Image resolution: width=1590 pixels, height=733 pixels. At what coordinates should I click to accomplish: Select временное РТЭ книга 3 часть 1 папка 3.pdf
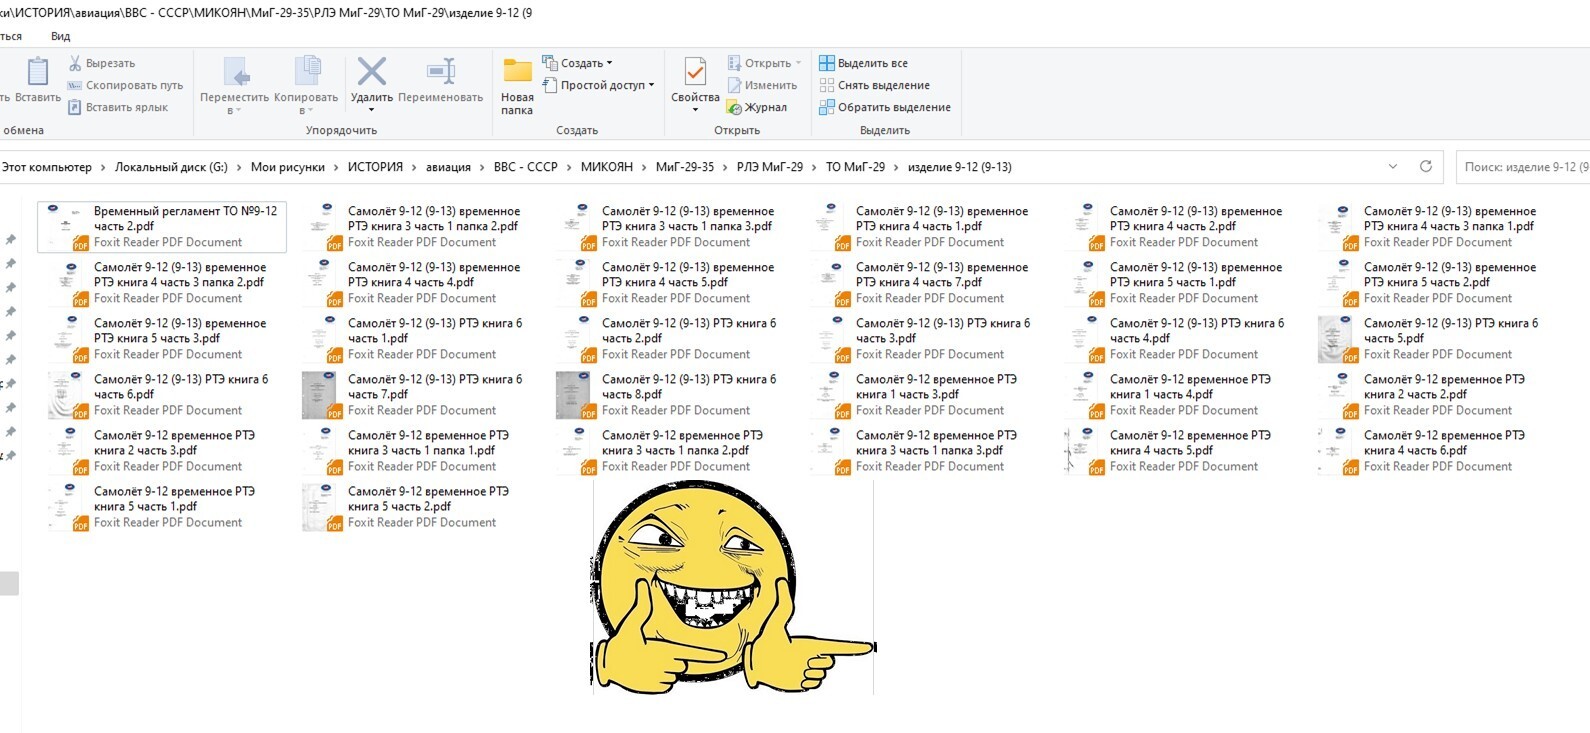[671, 227]
